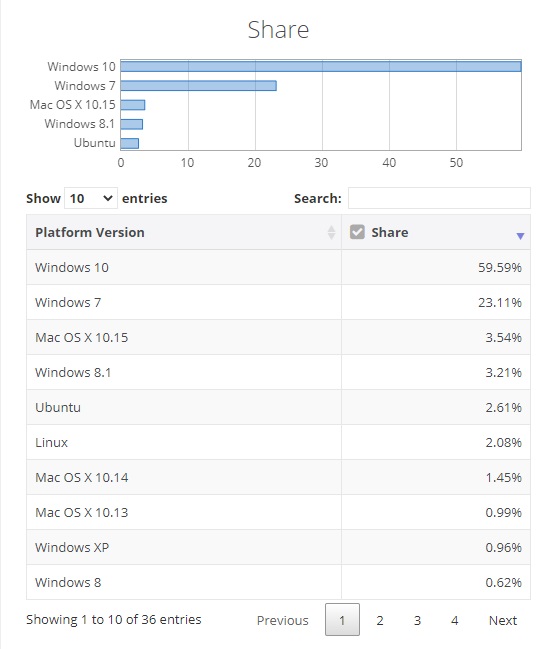The image size is (560, 649).
Task: Click the Windows 10 chart axis label
Action: (81, 66)
